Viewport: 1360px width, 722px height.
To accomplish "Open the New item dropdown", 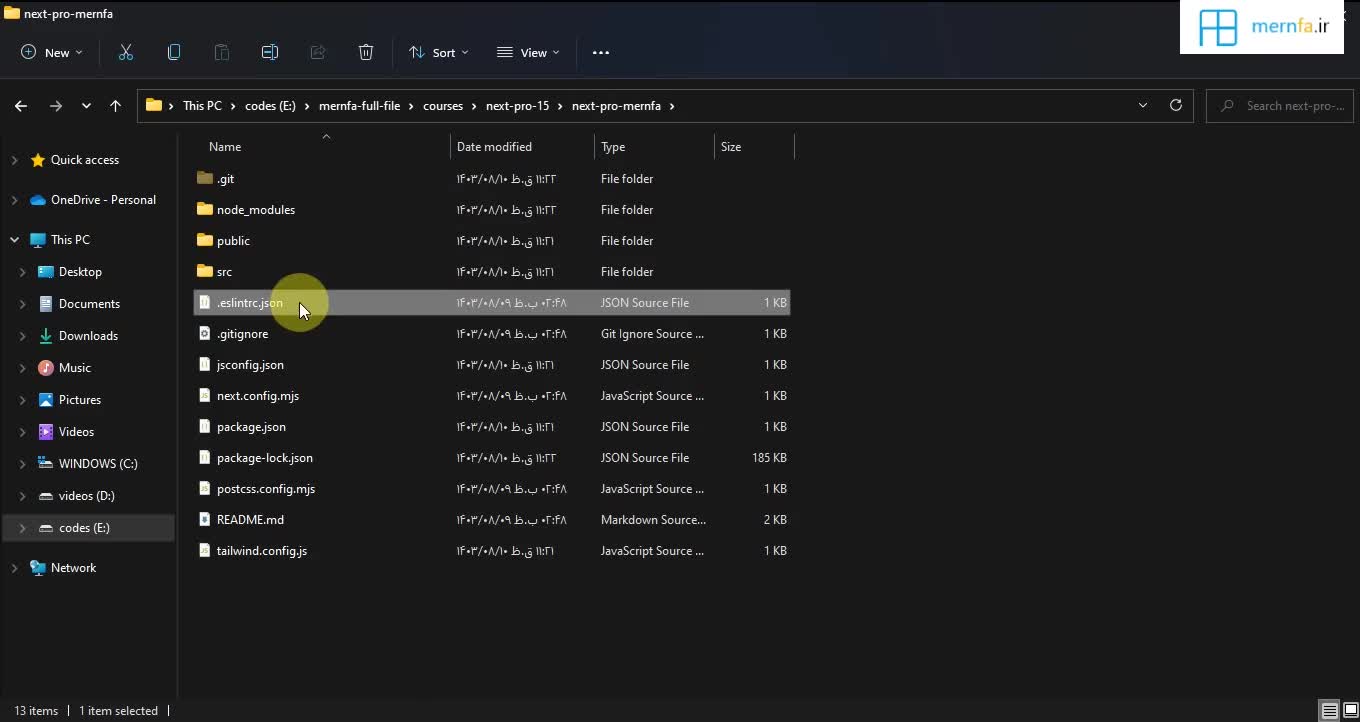I will click(52, 53).
